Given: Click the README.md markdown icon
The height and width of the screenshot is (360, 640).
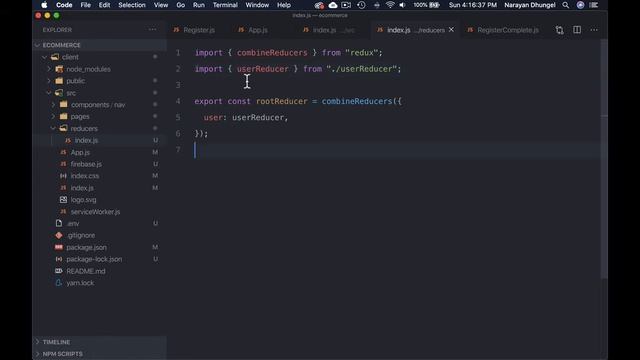Looking at the screenshot, I should point(59,271).
